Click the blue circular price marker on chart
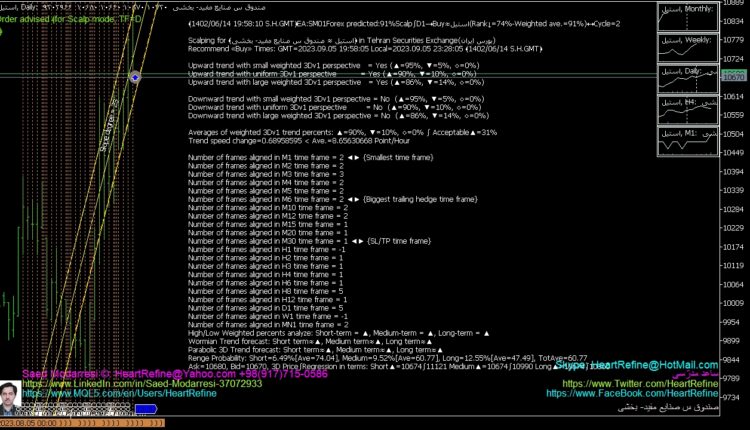 click(x=135, y=76)
